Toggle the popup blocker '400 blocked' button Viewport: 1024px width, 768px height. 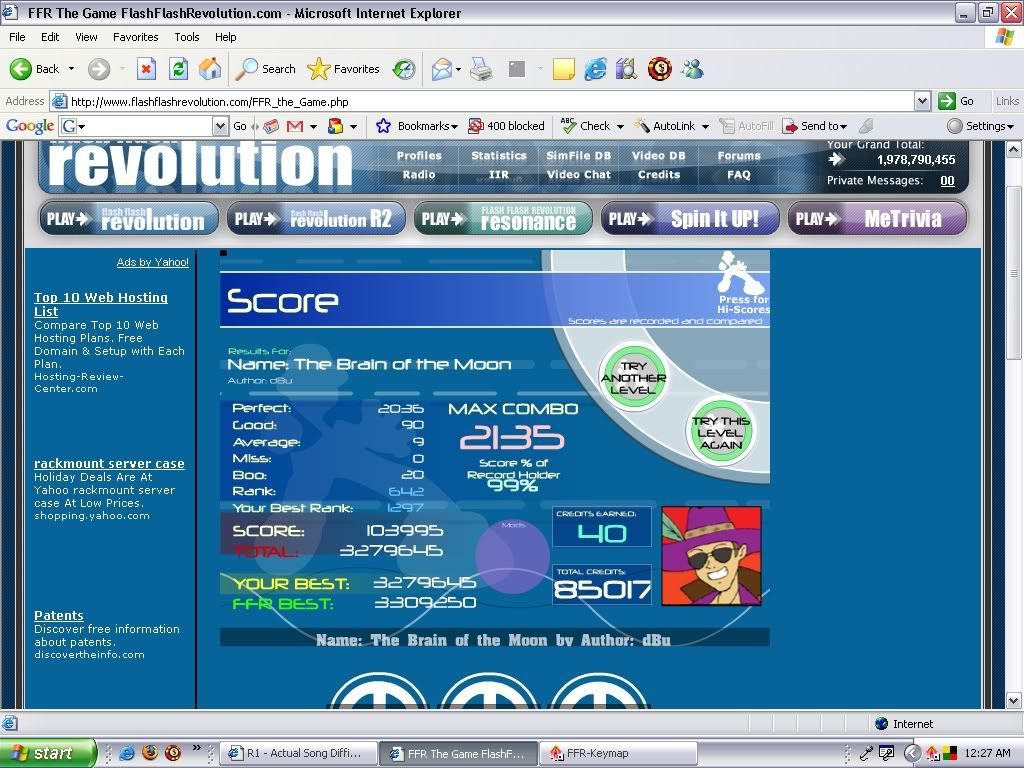[506, 126]
